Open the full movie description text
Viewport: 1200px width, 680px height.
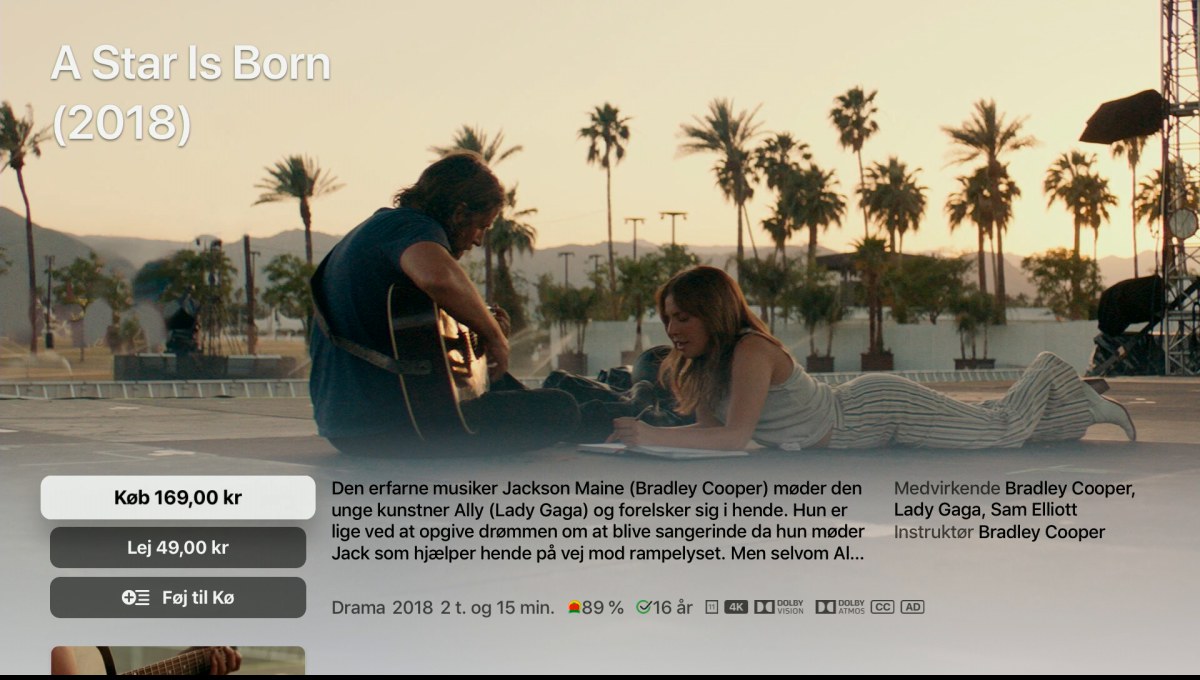point(598,521)
